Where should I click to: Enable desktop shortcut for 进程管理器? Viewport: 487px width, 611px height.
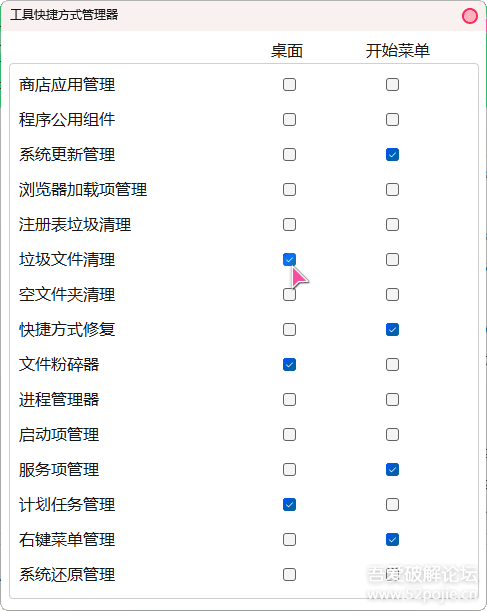coord(289,399)
